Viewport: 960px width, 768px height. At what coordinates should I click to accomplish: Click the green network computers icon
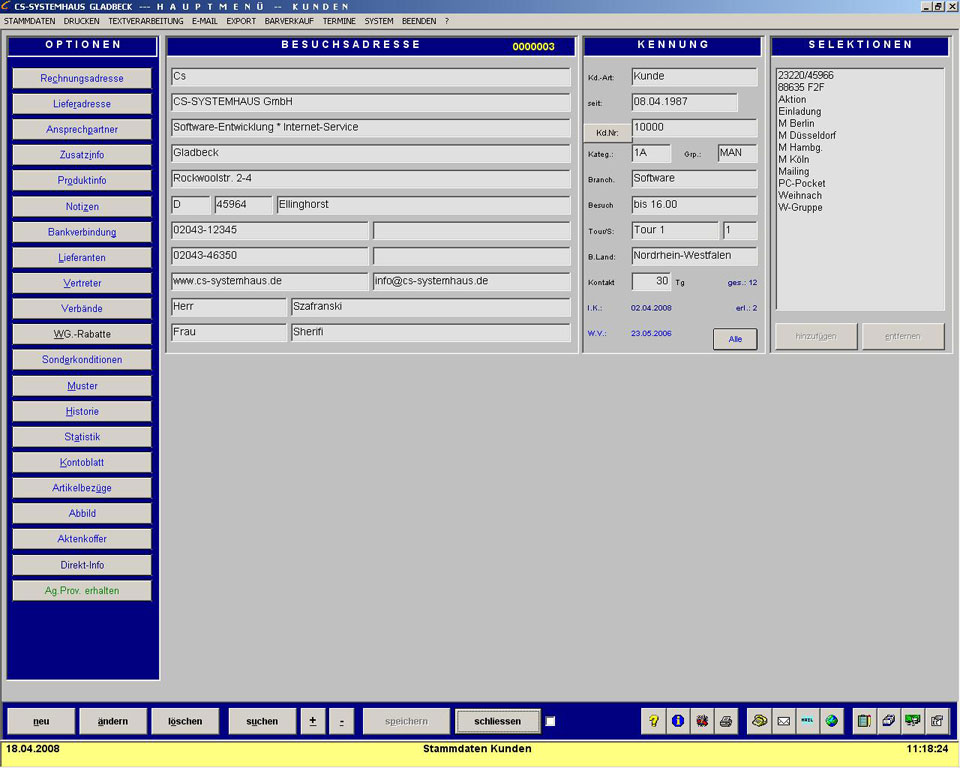(x=912, y=721)
